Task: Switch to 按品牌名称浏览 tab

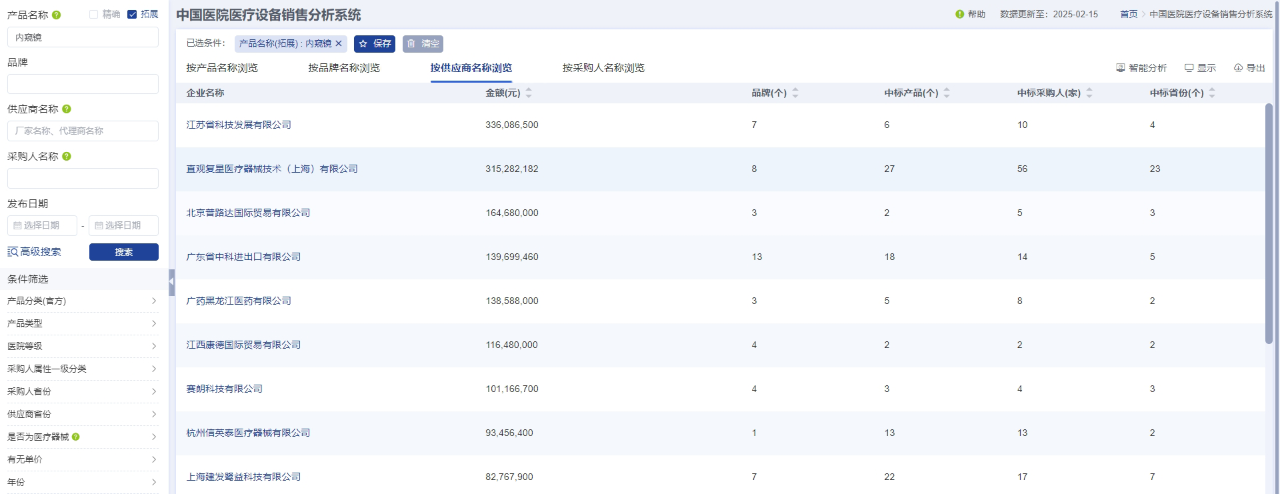Action: coord(343,68)
